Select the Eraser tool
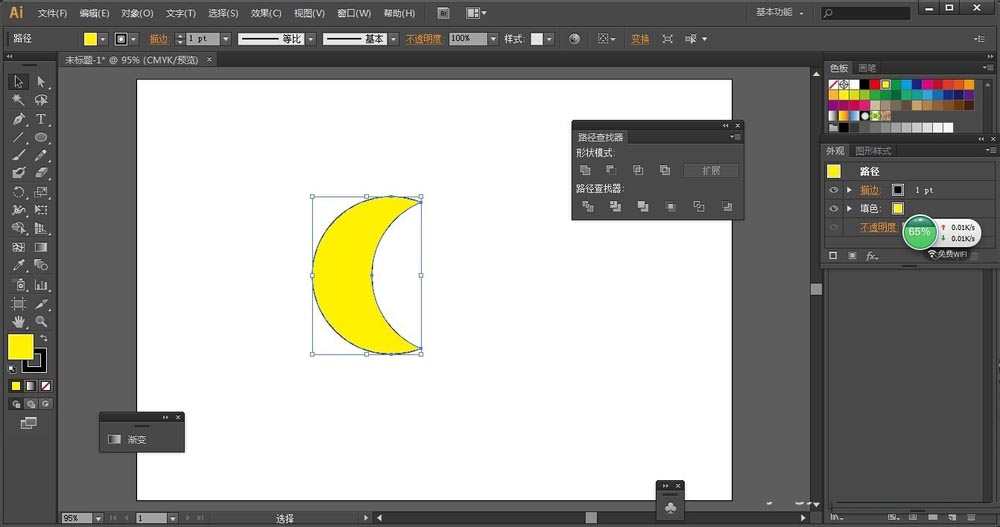 click(41, 173)
